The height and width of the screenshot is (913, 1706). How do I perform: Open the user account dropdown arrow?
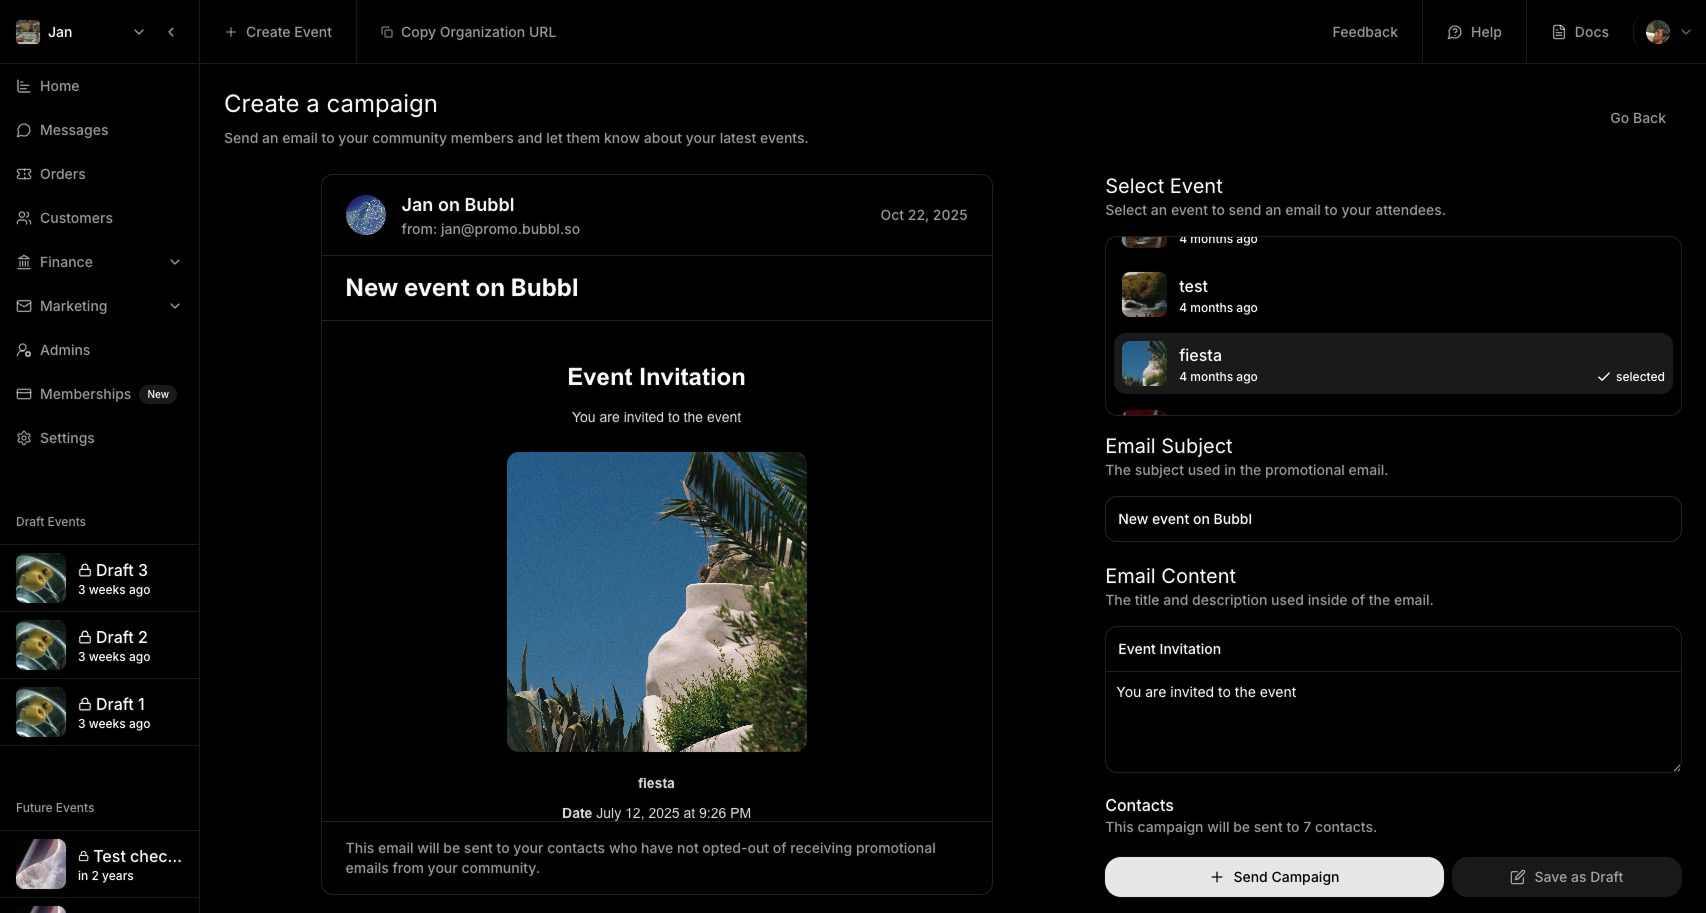(x=1685, y=32)
